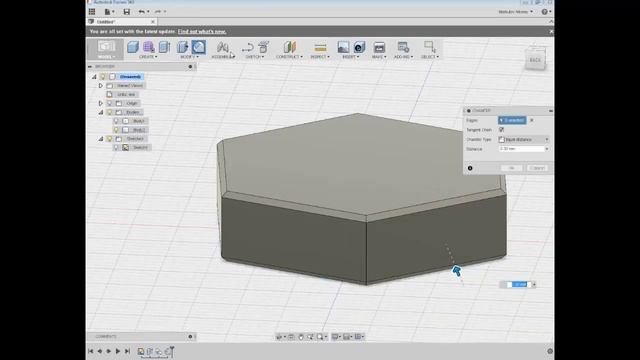Toggle visibility bulb of Origin folder
Screen dimensions: 640x360
[109, 103]
